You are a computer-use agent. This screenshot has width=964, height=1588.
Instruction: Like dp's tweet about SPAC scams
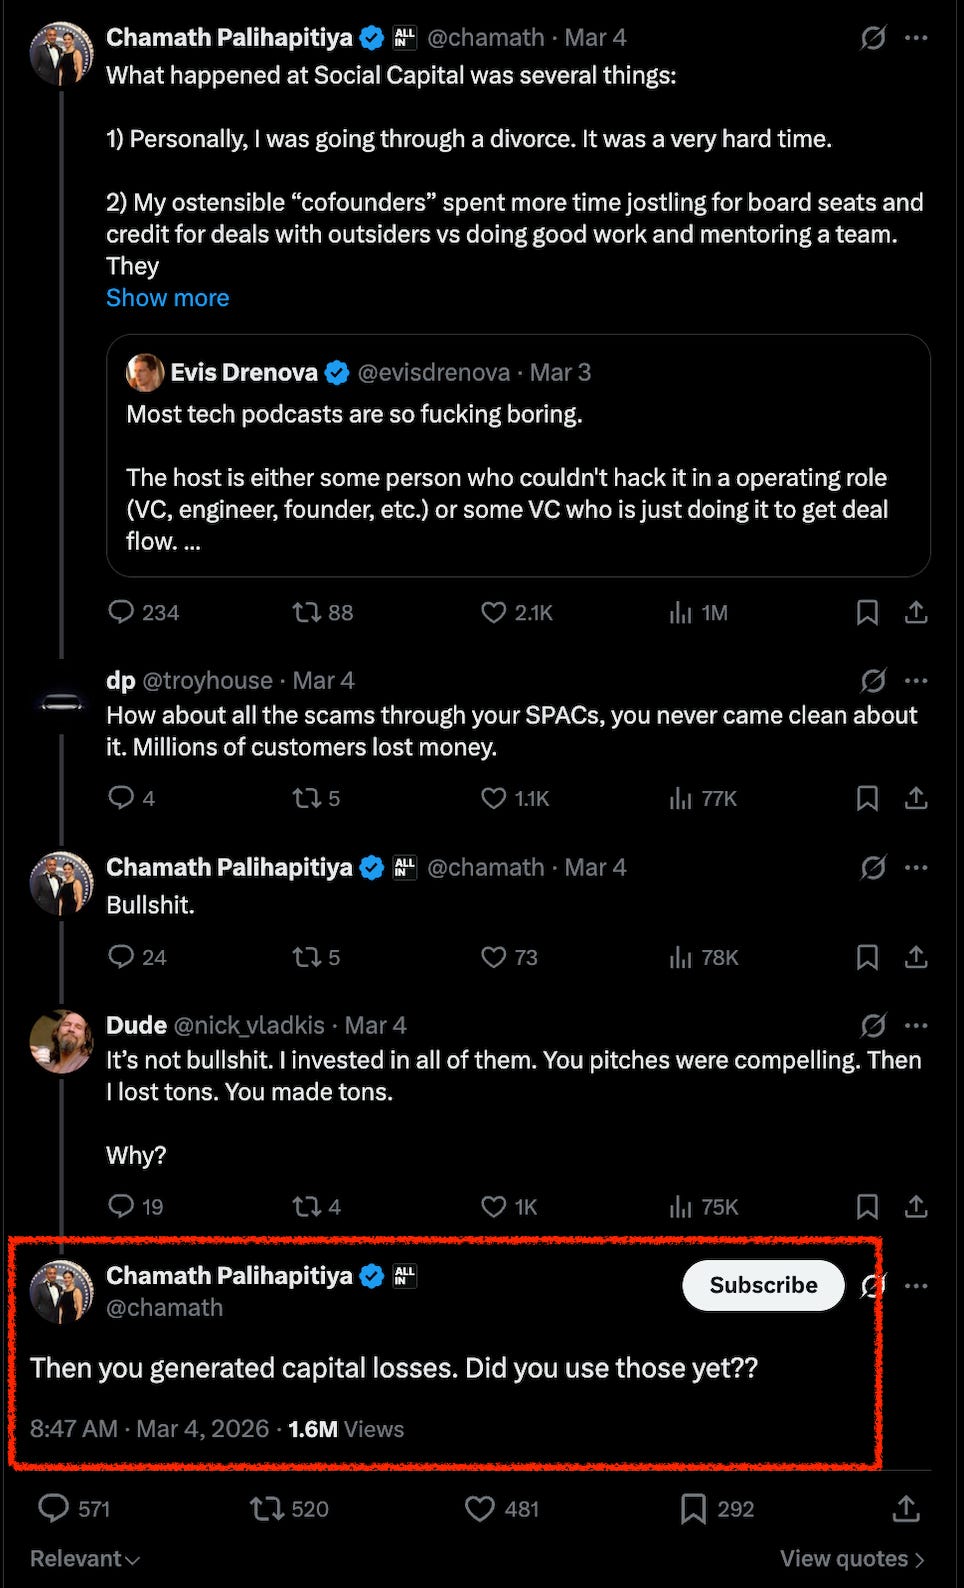(x=494, y=798)
